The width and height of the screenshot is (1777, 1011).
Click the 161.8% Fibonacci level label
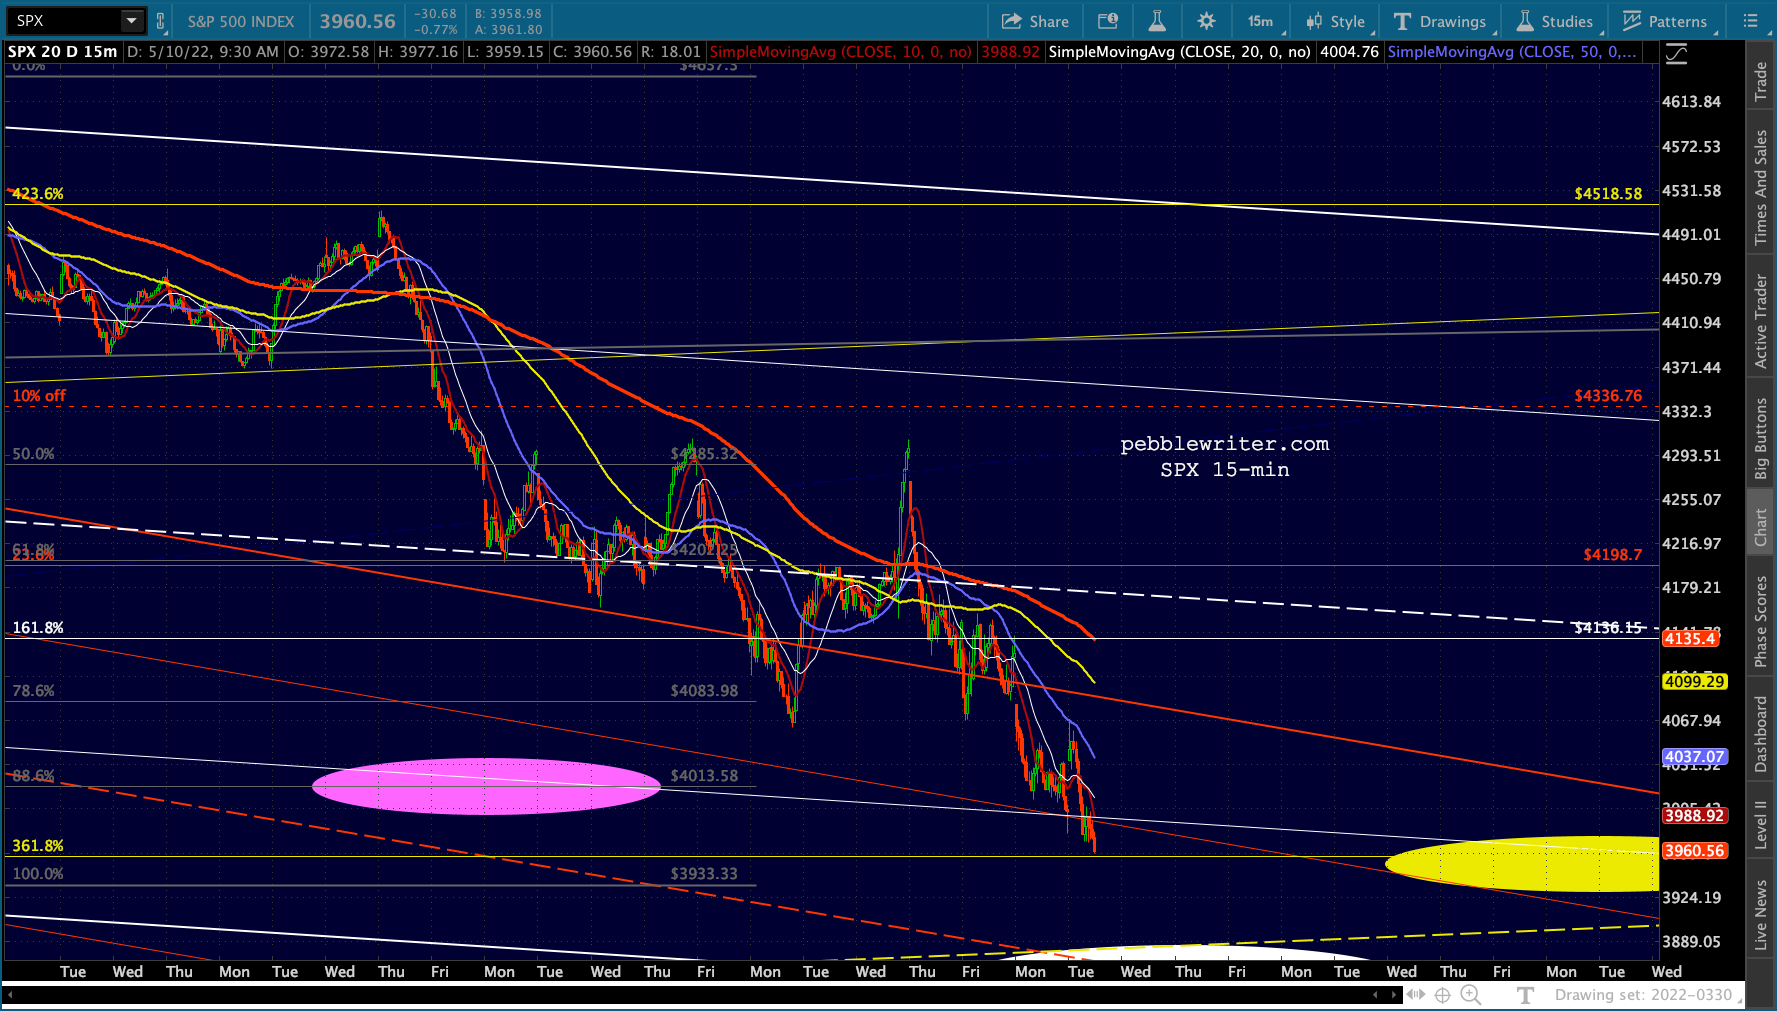click(38, 628)
